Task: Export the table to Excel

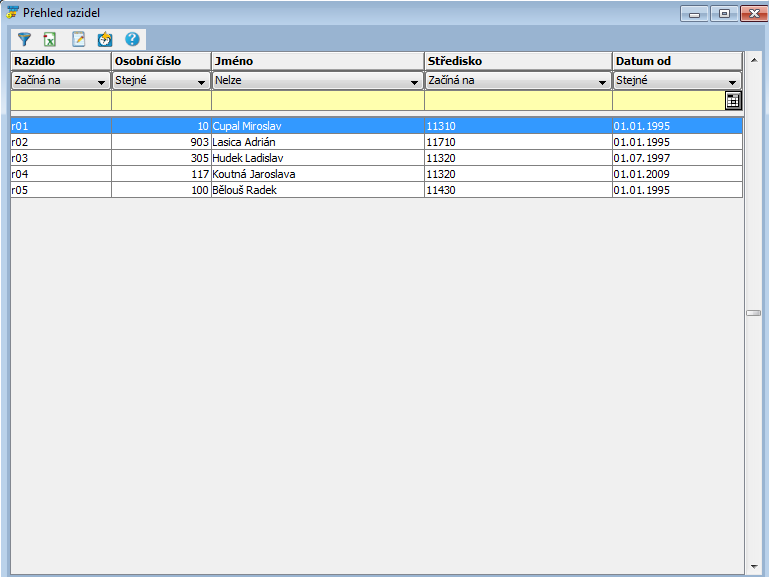Action: point(50,40)
